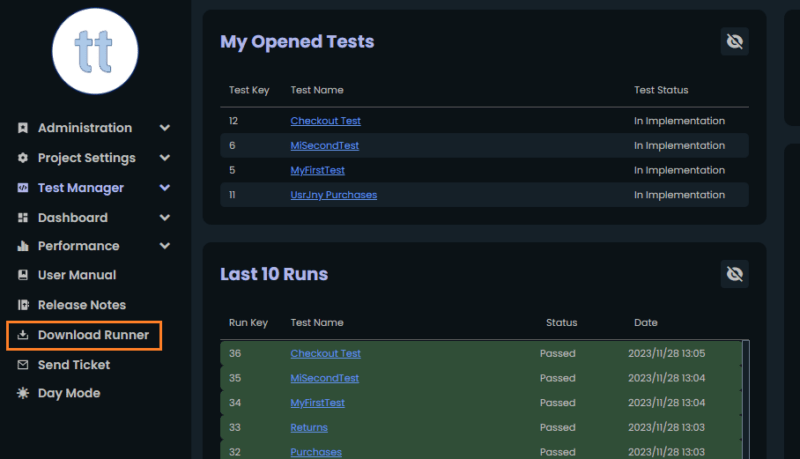
Task: Switch to Day Mode
Action: click(69, 393)
